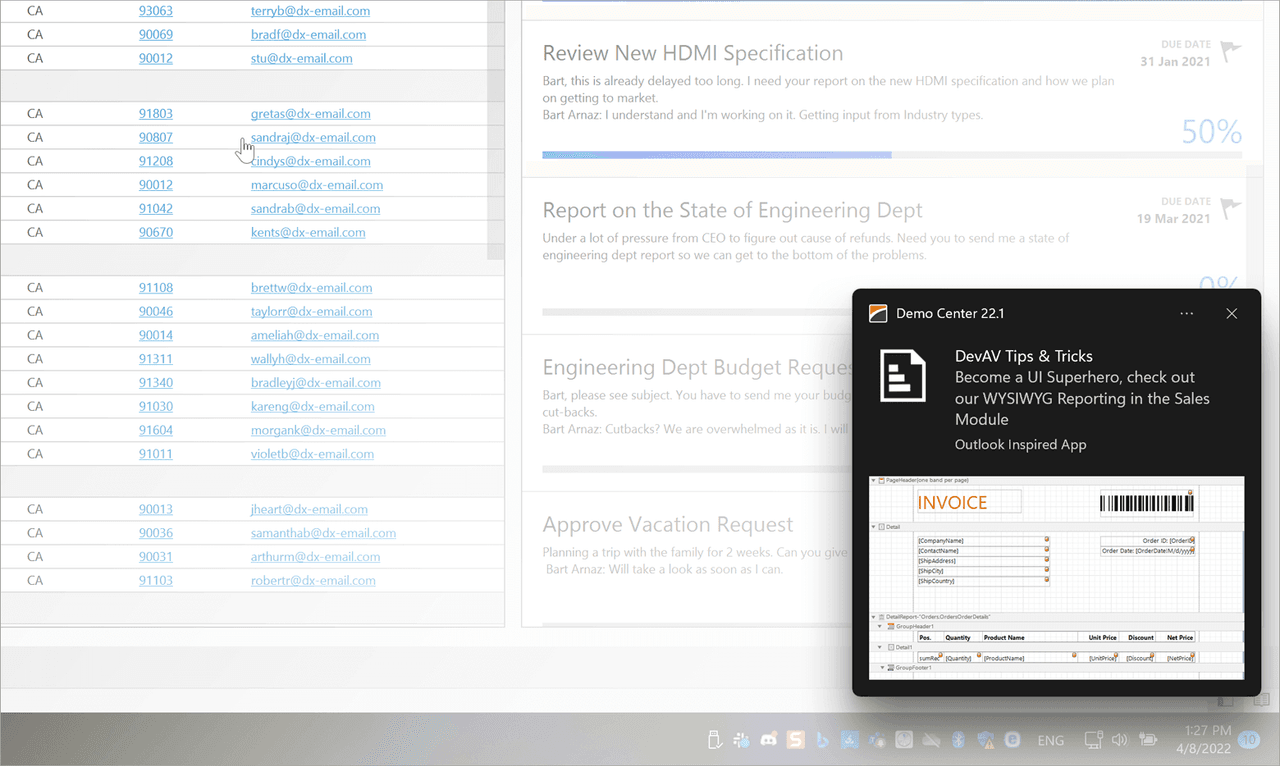Image resolution: width=1280 pixels, height=766 pixels.
Task: Open Report on the State of Engineering Dept
Action: coord(732,210)
